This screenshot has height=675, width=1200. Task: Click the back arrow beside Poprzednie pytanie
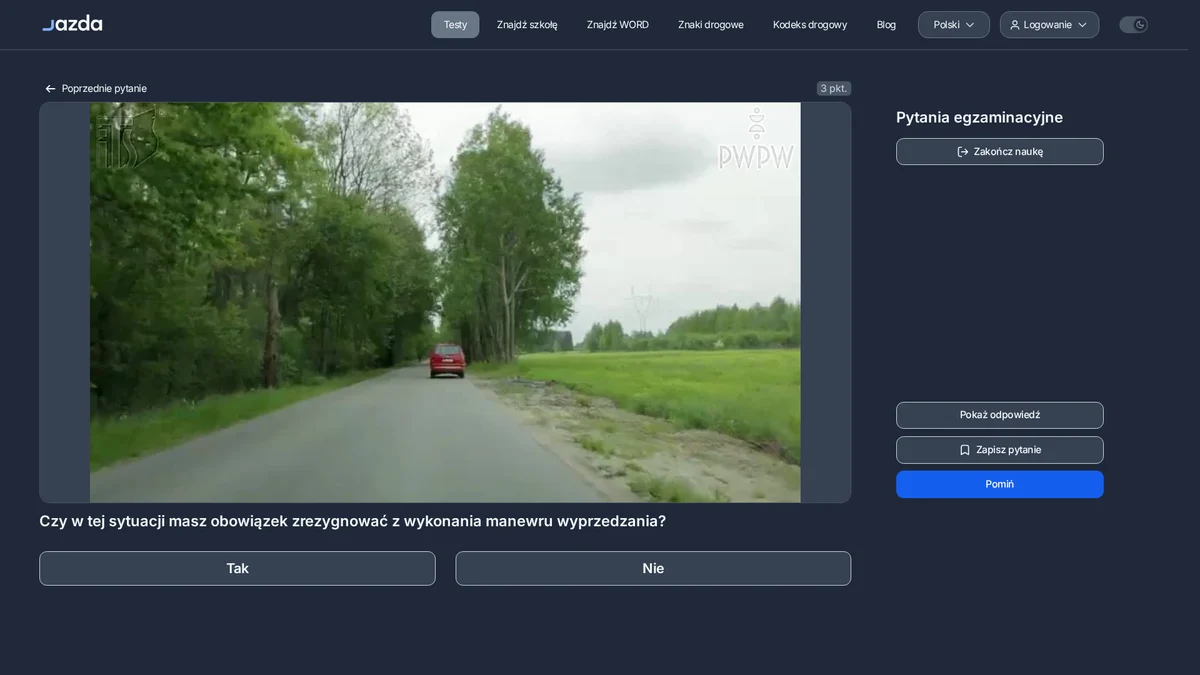pos(50,89)
